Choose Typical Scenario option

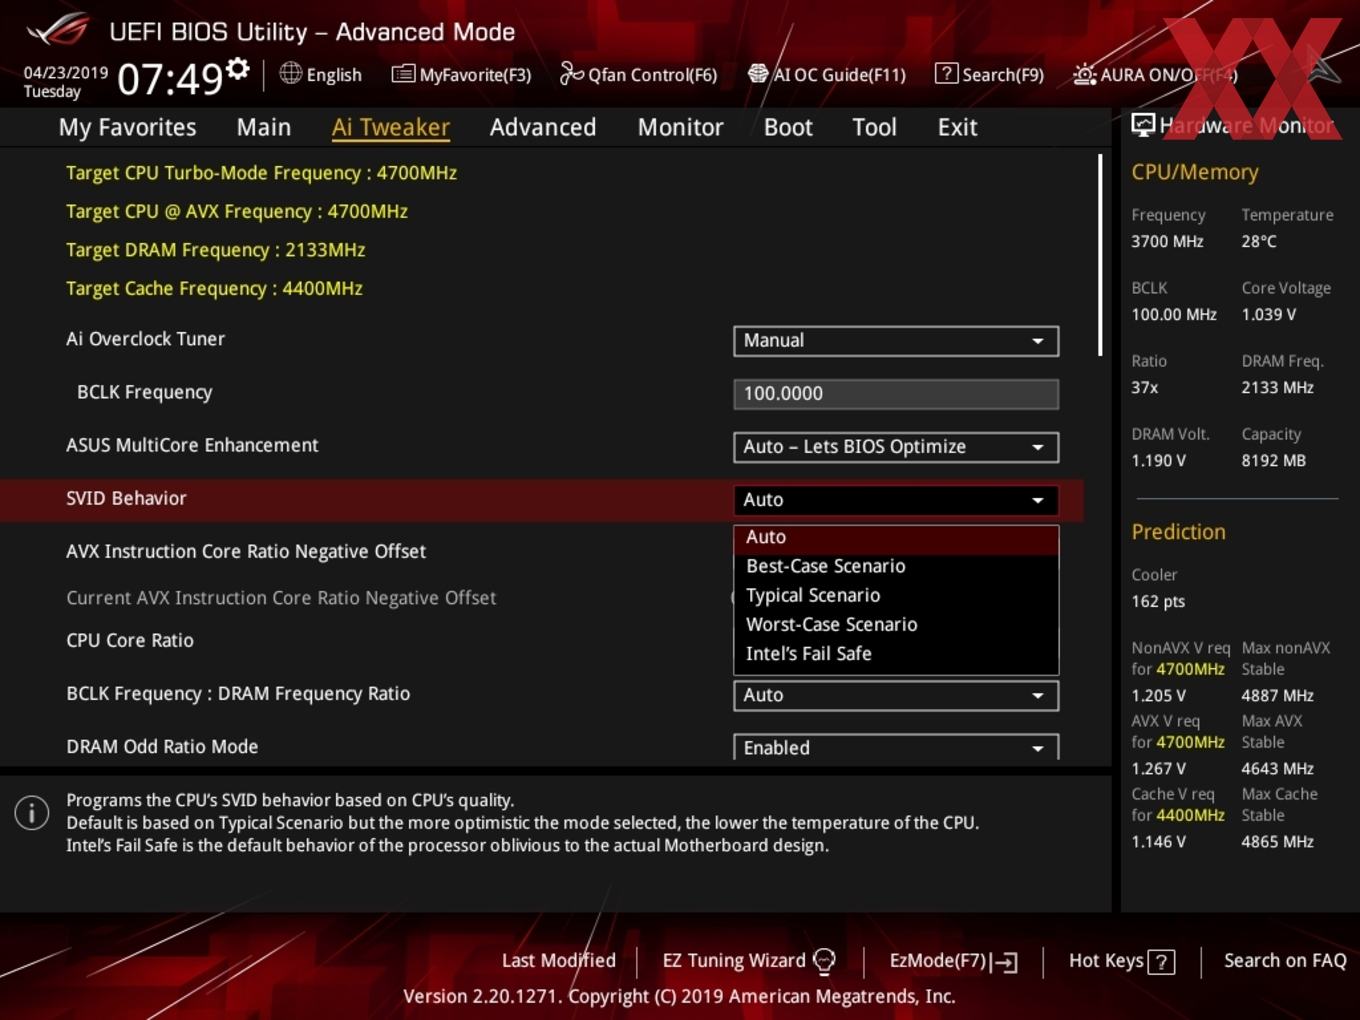pyautogui.click(x=896, y=595)
